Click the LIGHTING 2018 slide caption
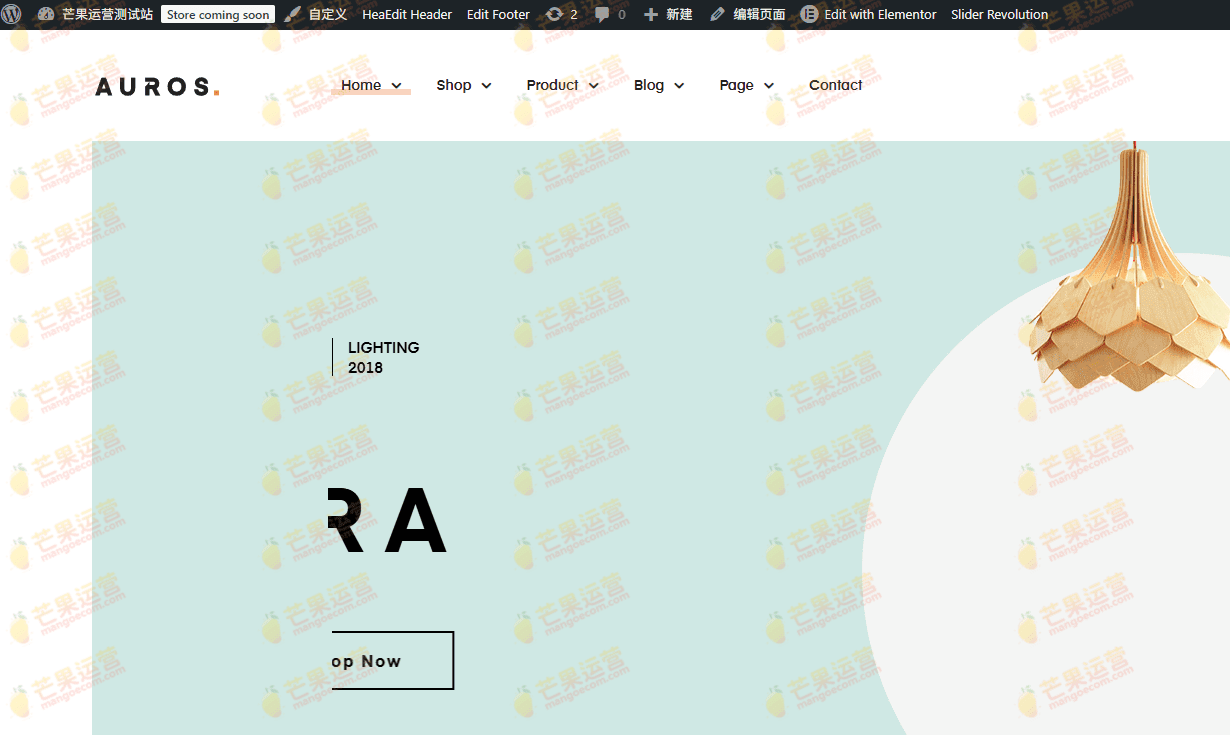This screenshot has width=1230, height=735. pyautogui.click(x=383, y=357)
